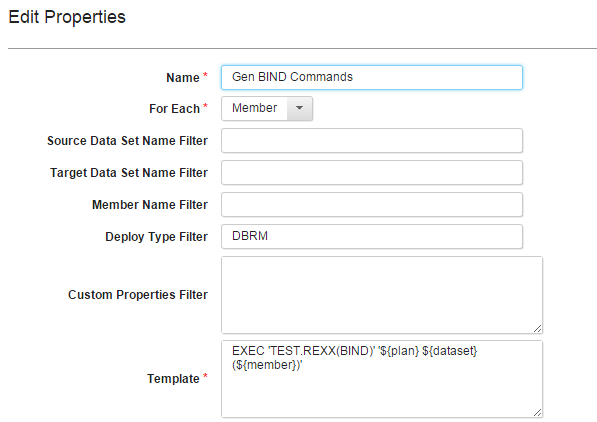
Task: Click the Target Data Set Name Filter label
Action: pyautogui.click(x=129, y=173)
